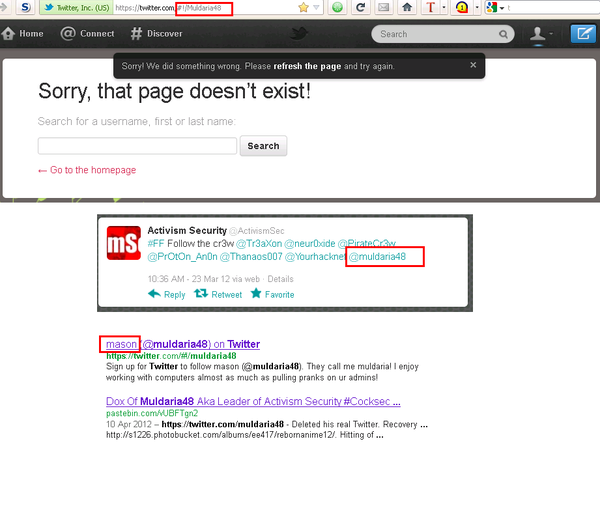
Task: Open dropdown beside yellow badge icon
Action: pyautogui.click(x=477, y=7)
